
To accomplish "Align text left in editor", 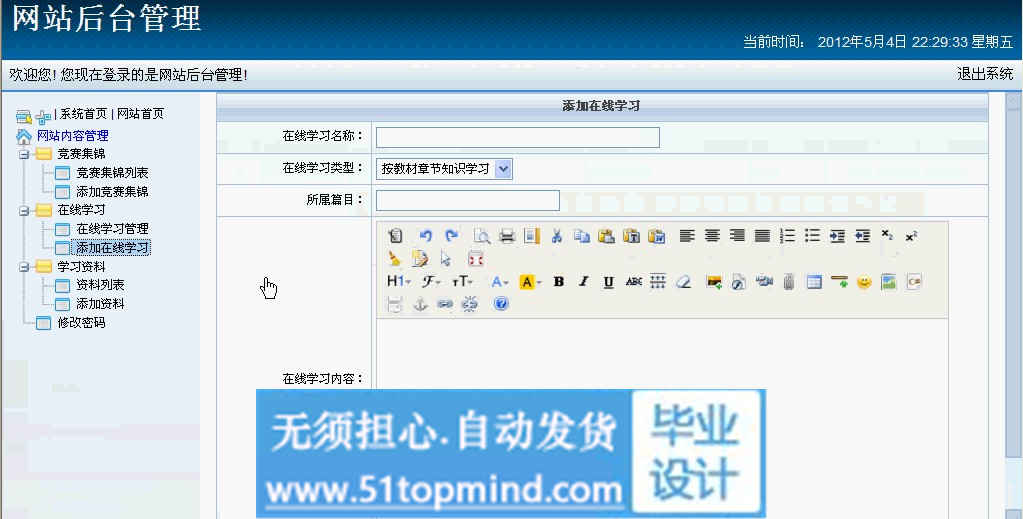I will pyautogui.click(x=687, y=236).
